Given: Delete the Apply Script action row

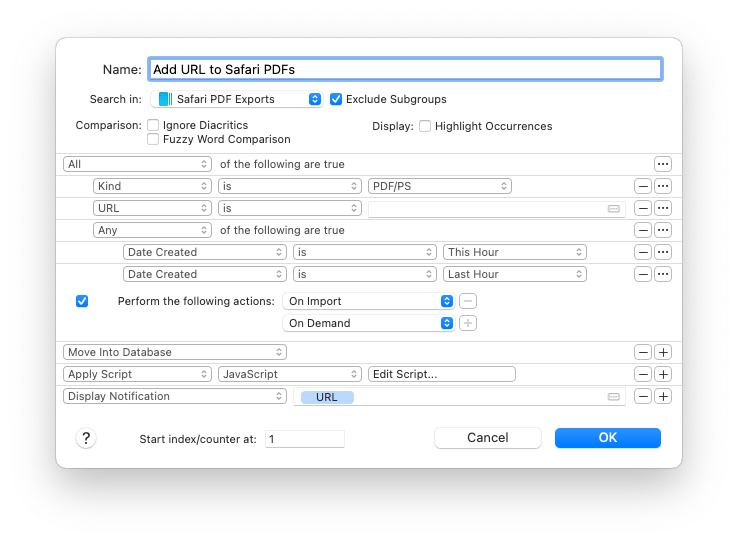Looking at the screenshot, I should pos(643,374).
